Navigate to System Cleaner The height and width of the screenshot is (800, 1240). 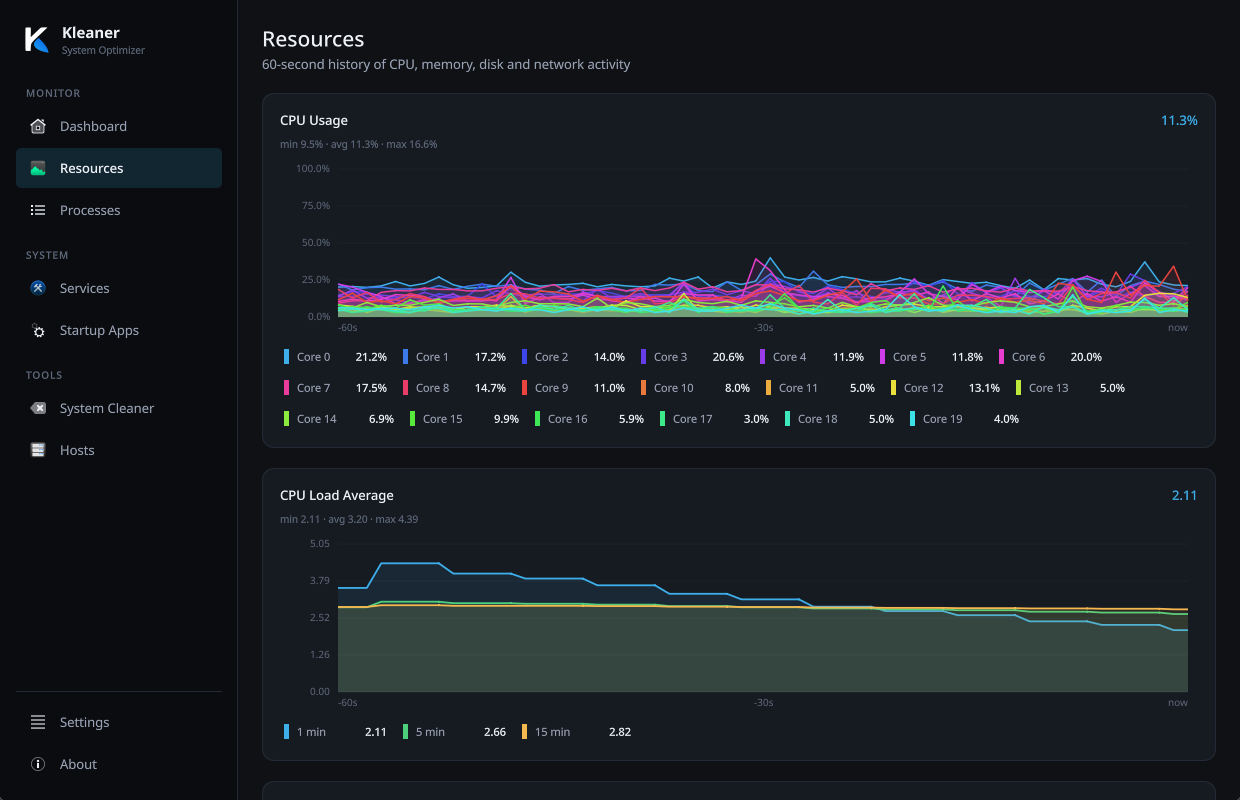[119, 408]
